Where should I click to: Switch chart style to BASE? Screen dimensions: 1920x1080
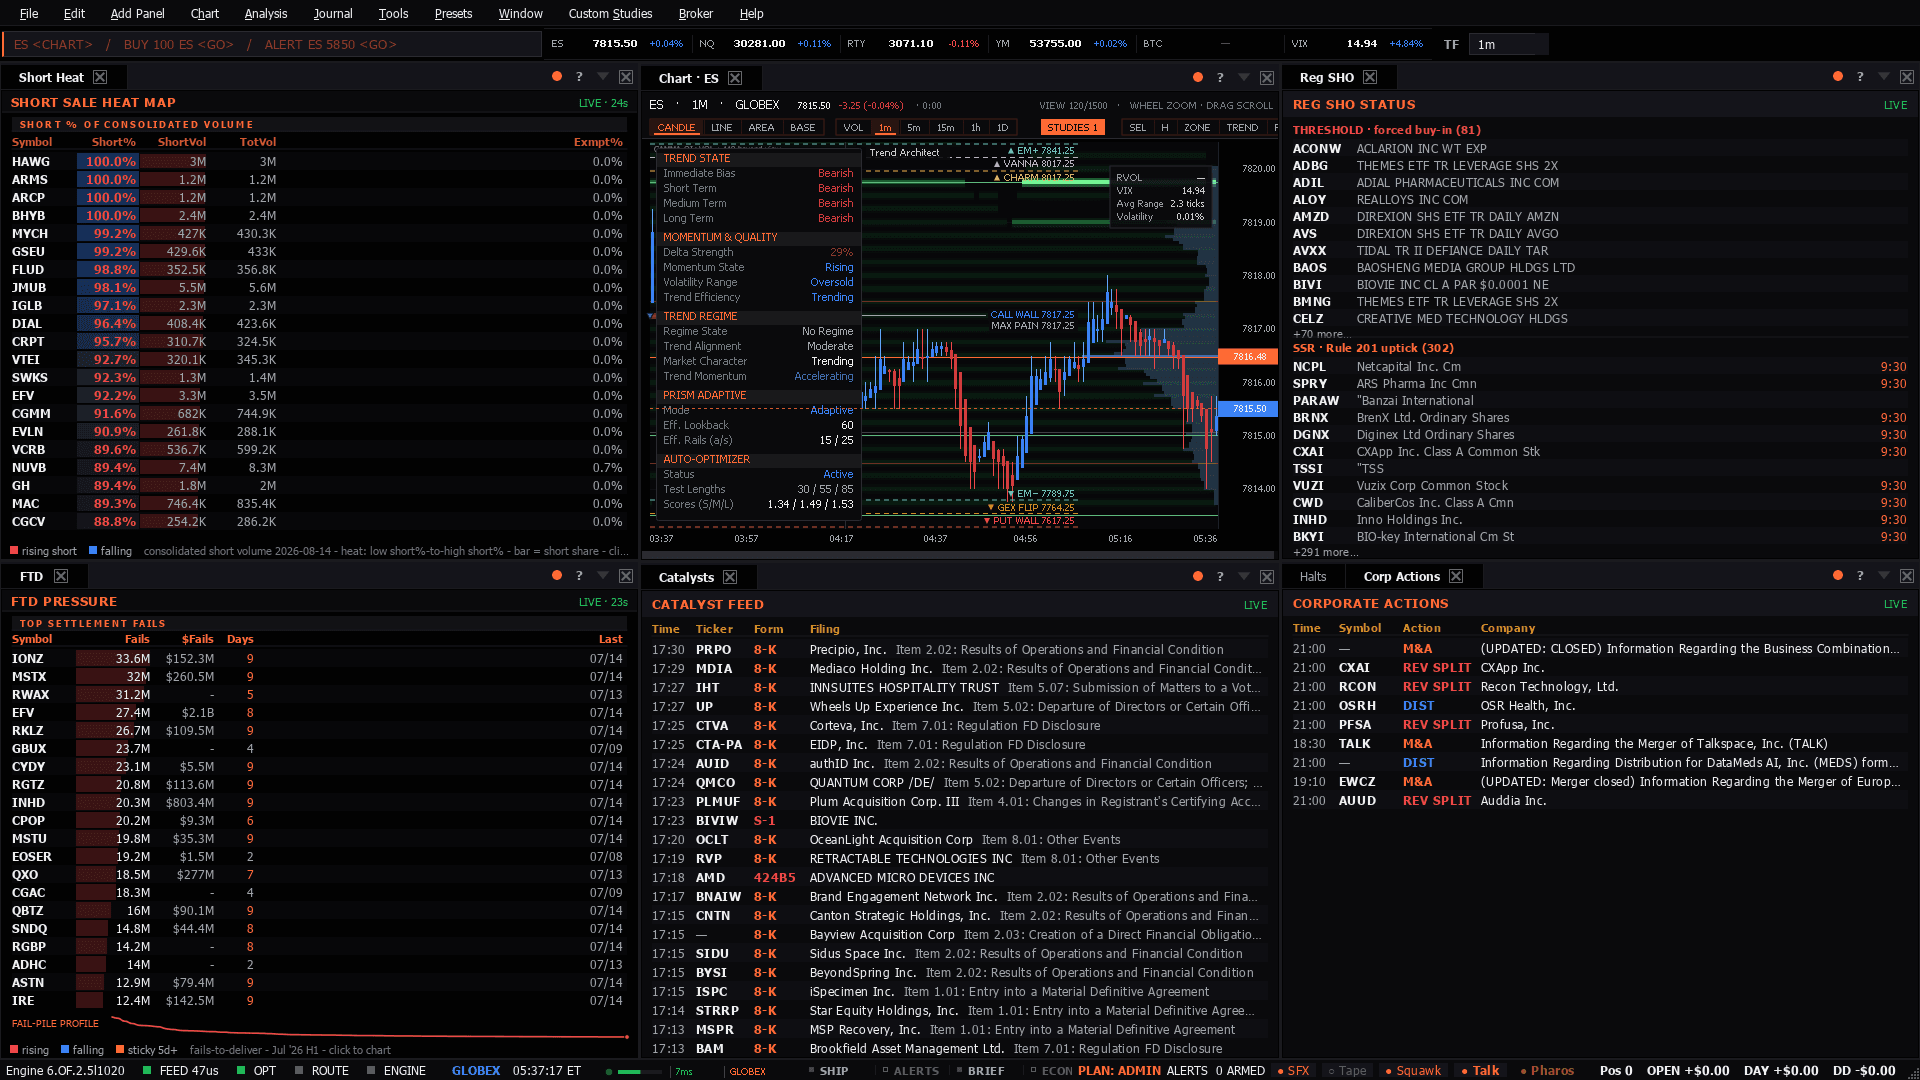(803, 128)
